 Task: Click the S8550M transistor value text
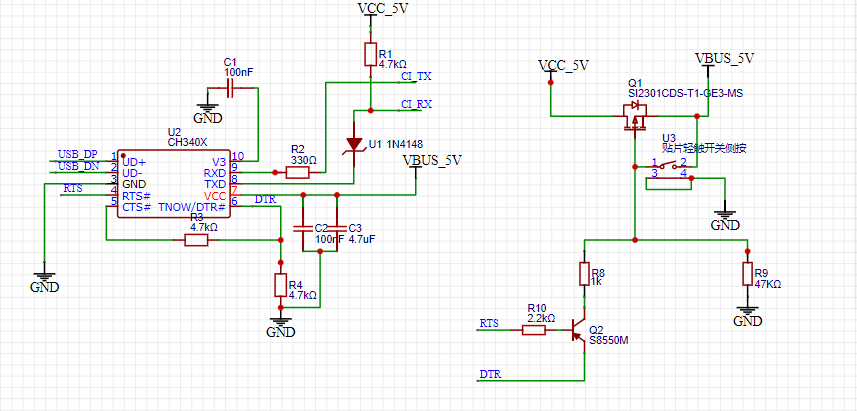[x=609, y=339]
